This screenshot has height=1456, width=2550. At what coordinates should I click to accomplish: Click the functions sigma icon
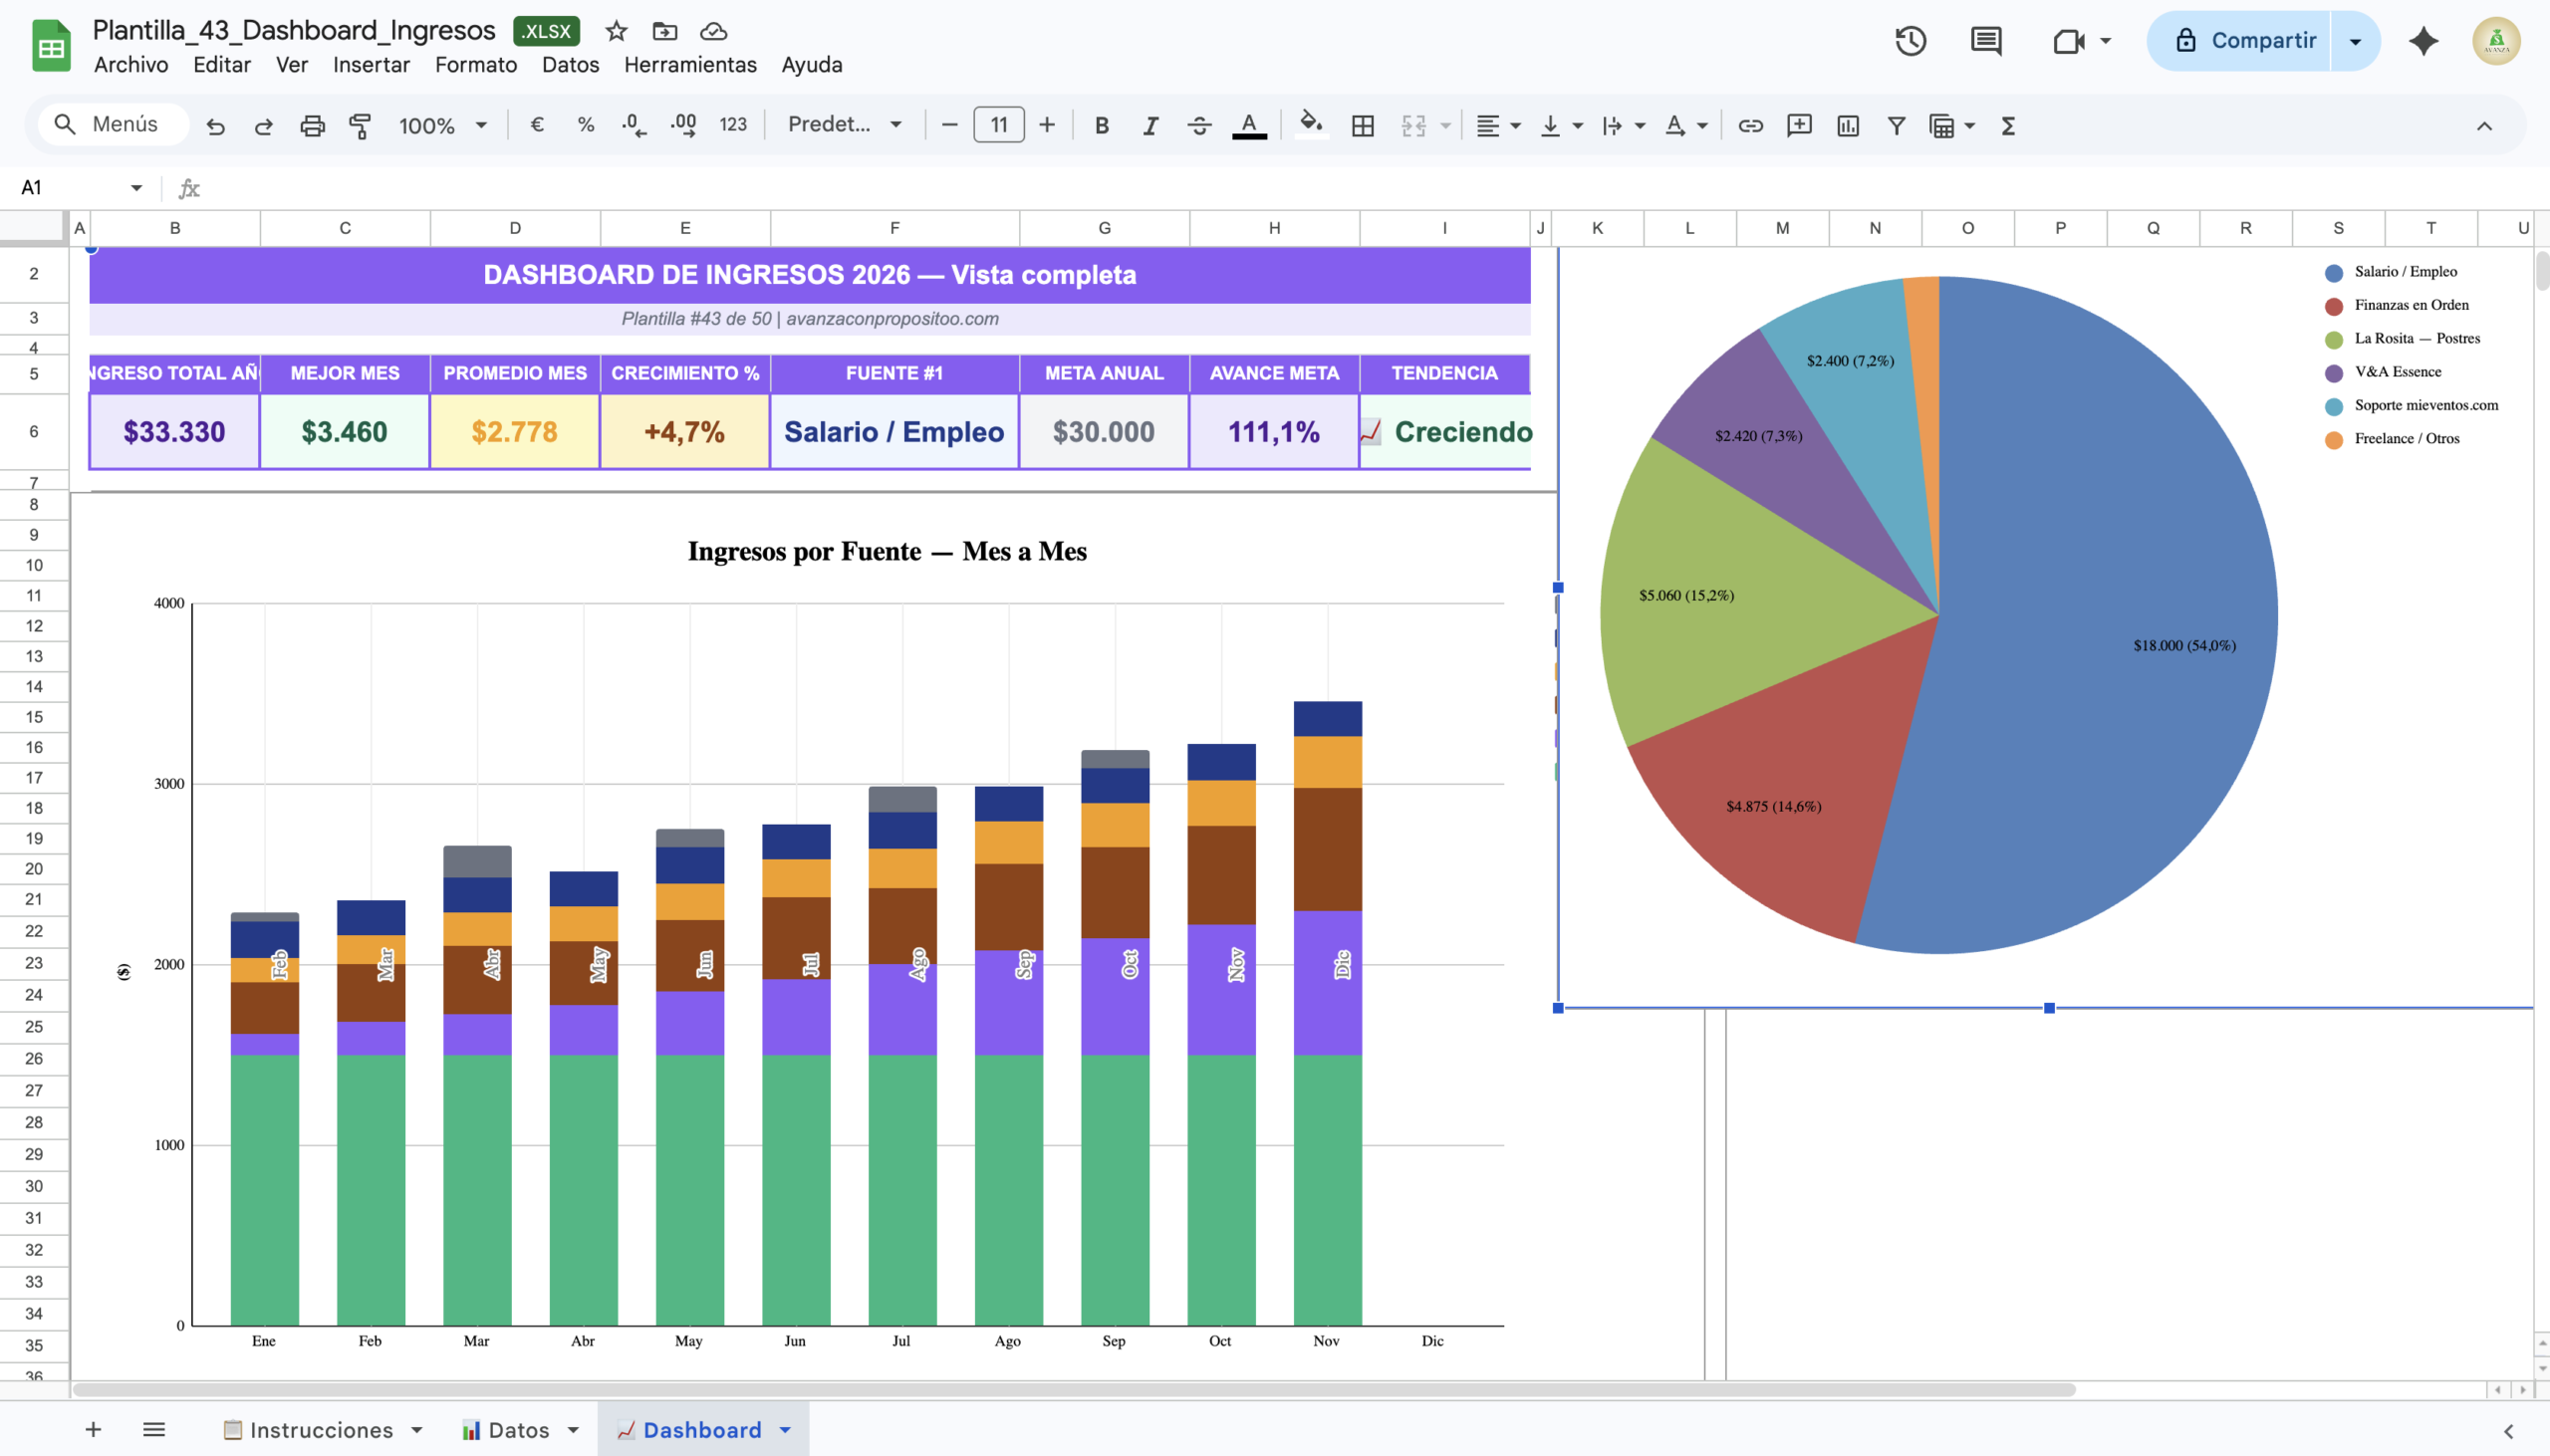coord(2007,125)
